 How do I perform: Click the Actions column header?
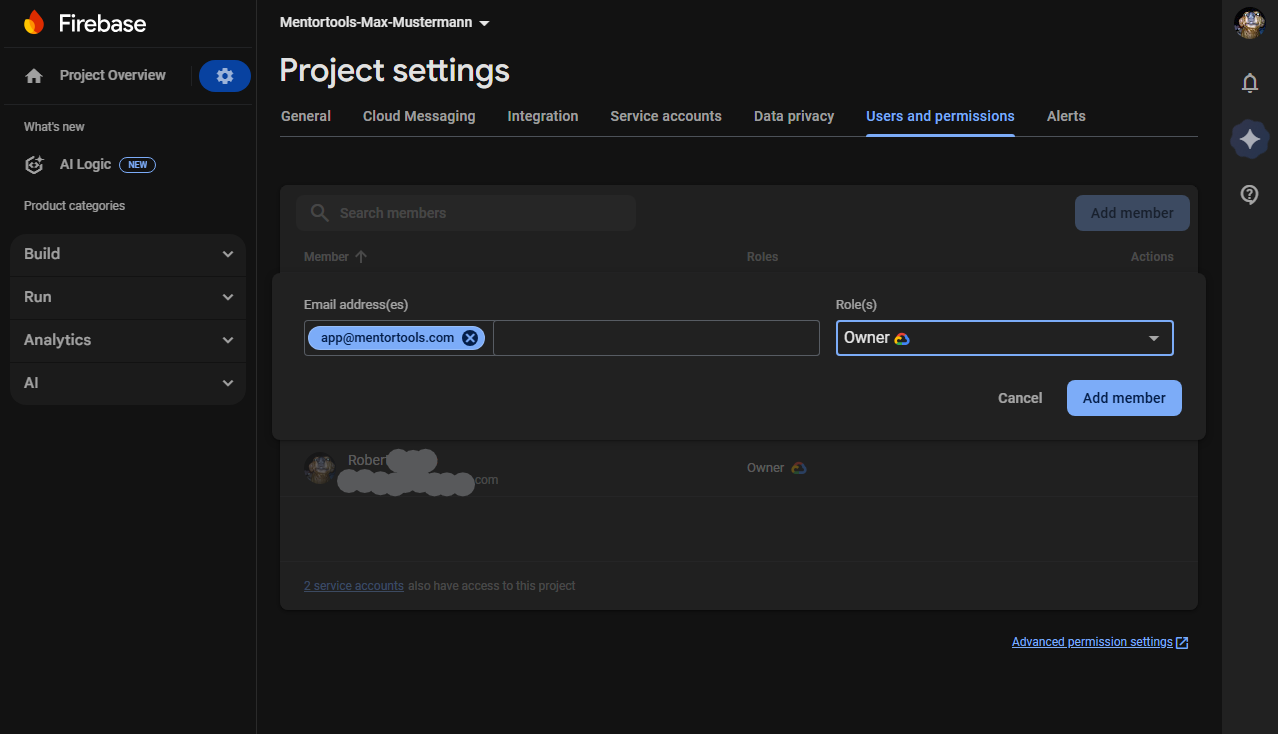(x=1152, y=257)
